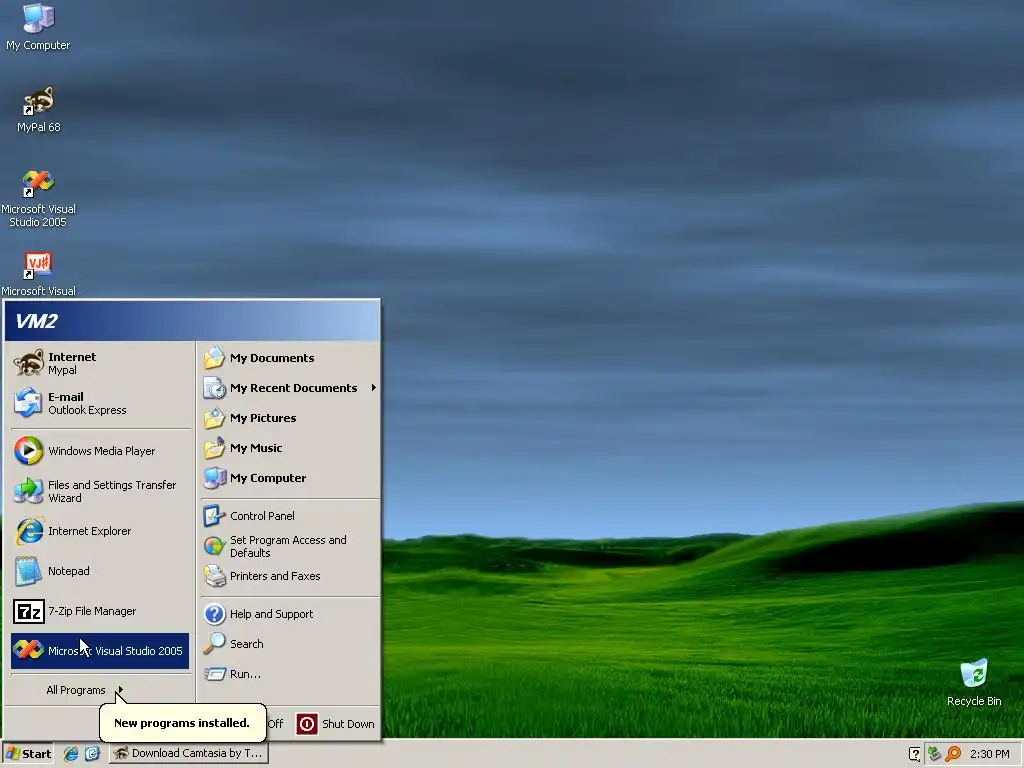This screenshot has width=1024, height=768.
Task: Open Printers and Faxes
Action: click(290, 576)
